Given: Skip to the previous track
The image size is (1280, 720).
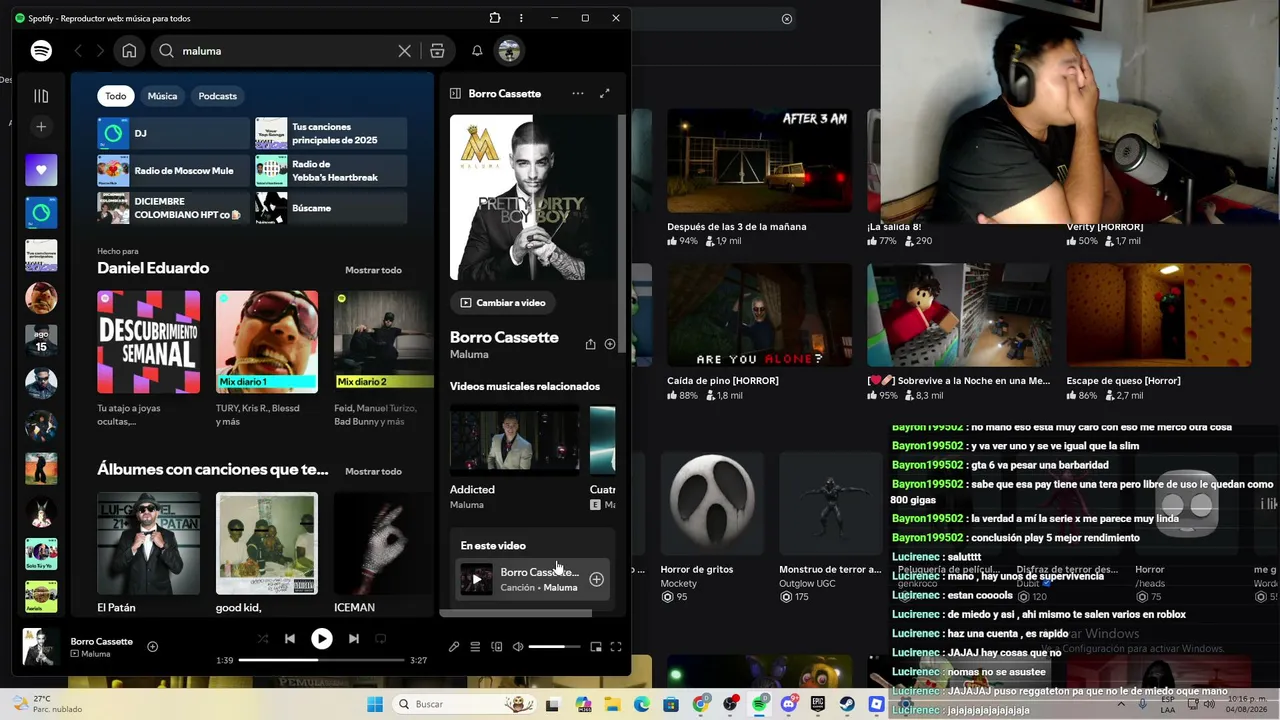Looking at the screenshot, I should (290, 638).
